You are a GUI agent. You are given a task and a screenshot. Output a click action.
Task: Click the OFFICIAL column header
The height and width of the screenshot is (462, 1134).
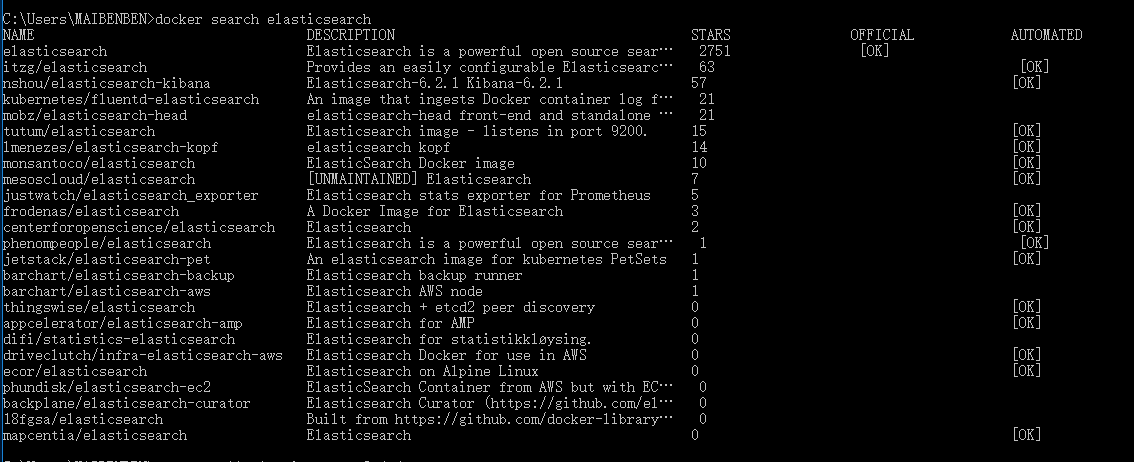[882, 35]
